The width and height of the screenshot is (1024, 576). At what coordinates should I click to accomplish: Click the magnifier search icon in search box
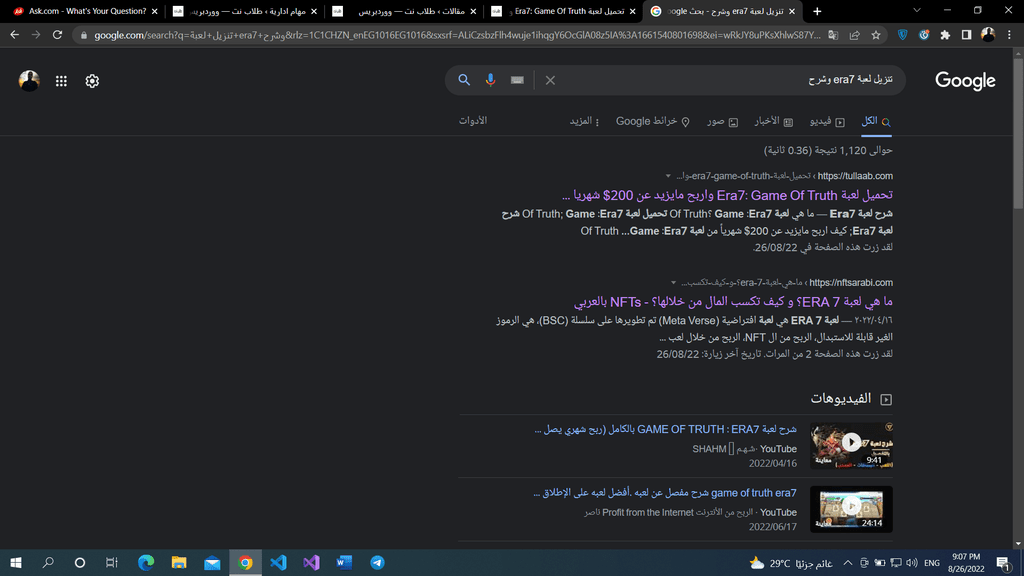pos(464,80)
